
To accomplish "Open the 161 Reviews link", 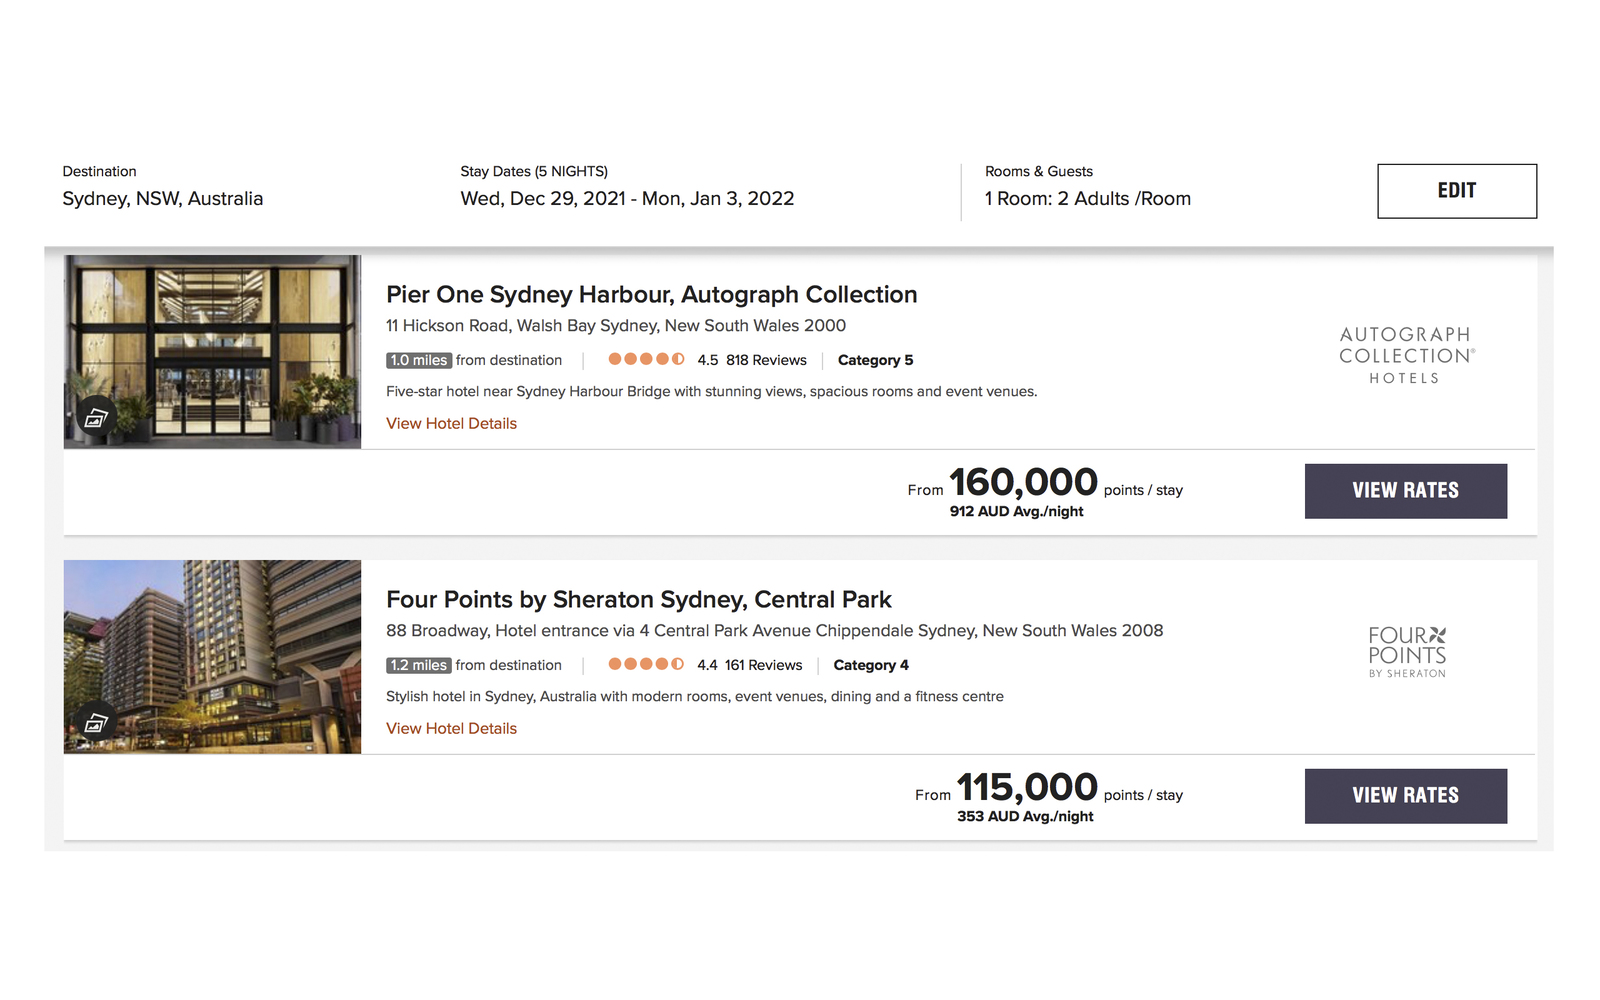I will 763,665.
